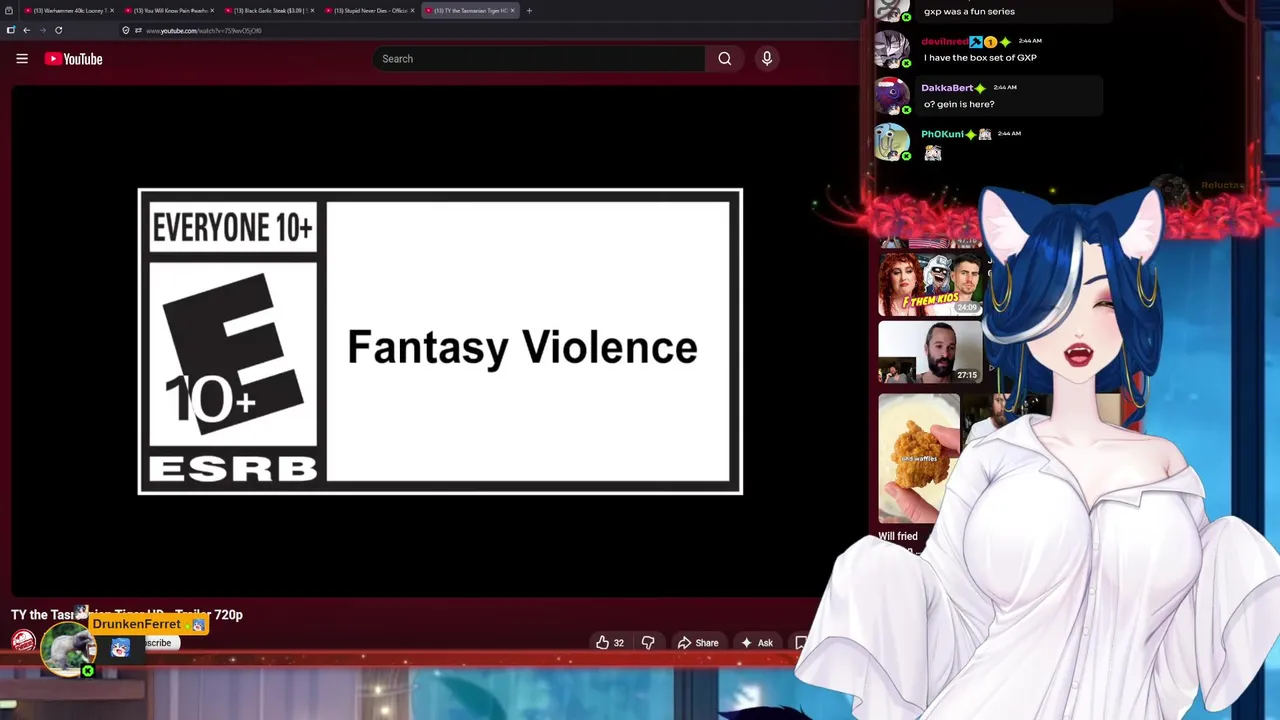Like the video with thumbs up
The width and height of the screenshot is (1280, 720).
click(609, 643)
